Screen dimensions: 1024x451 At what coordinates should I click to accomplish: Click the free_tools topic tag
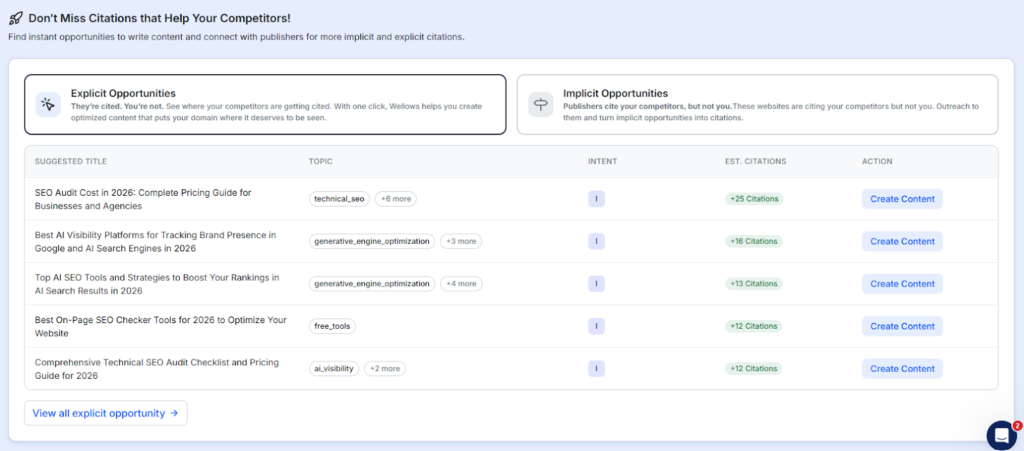pos(333,326)
